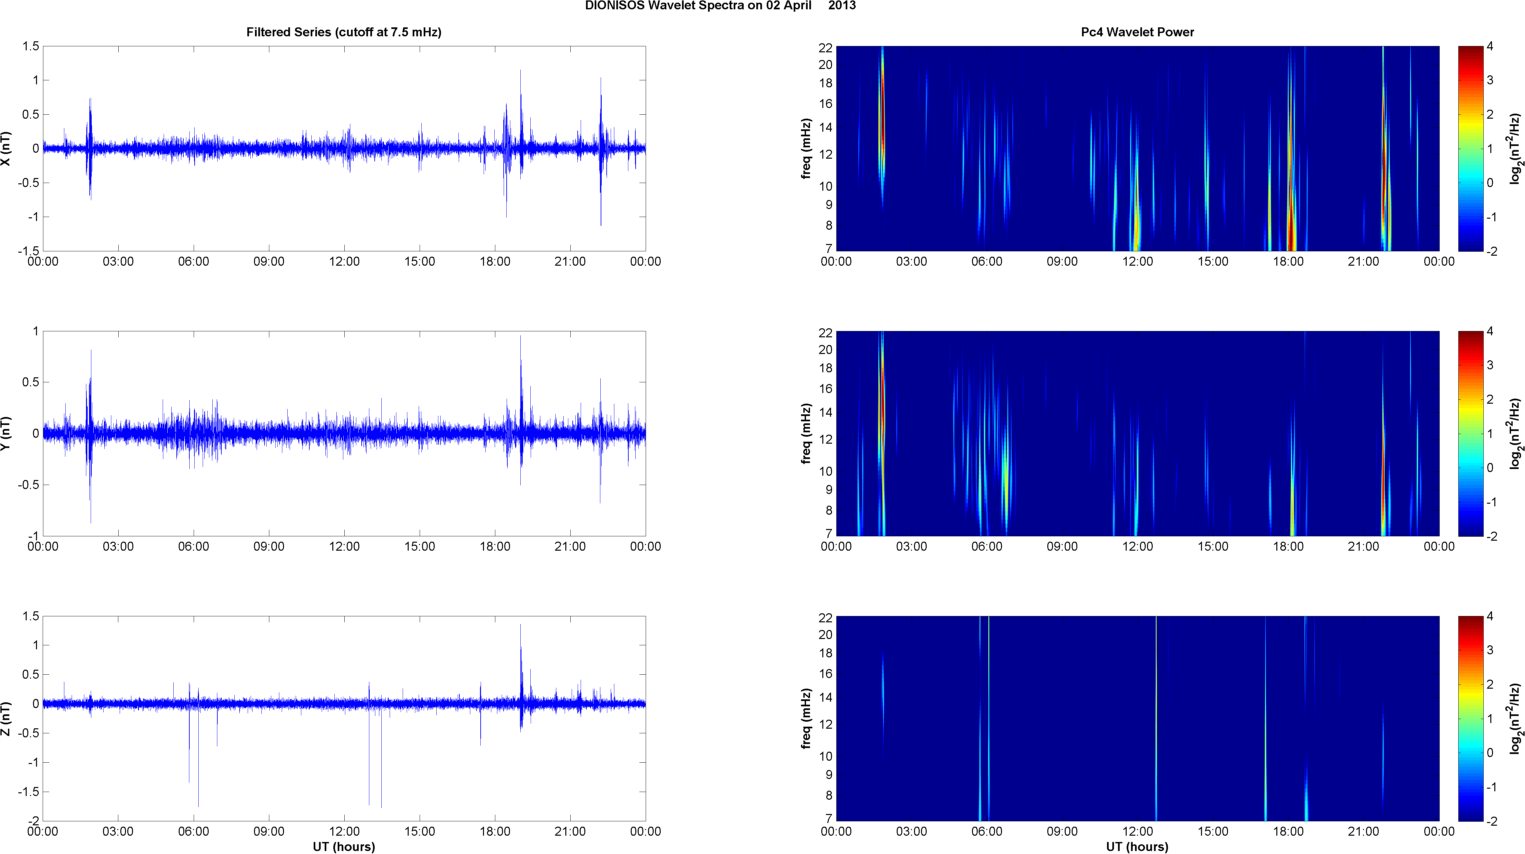The image size is (1525, 854).
Task: Click inside the Z (nT) filtered series plot
Action: [344, 719]
